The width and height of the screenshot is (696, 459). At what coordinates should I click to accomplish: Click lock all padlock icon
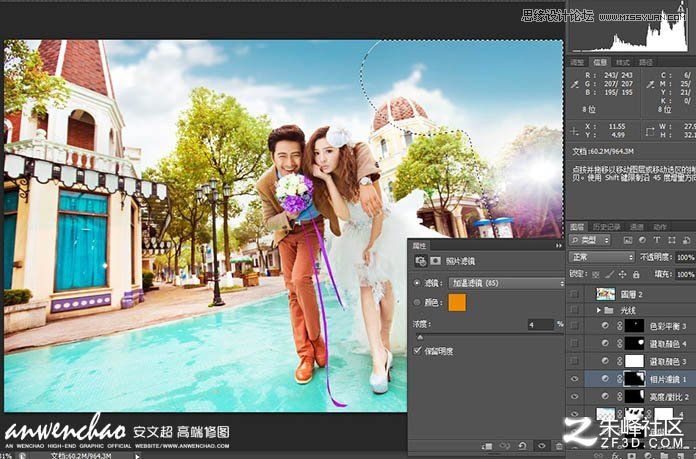pos(636,275)
